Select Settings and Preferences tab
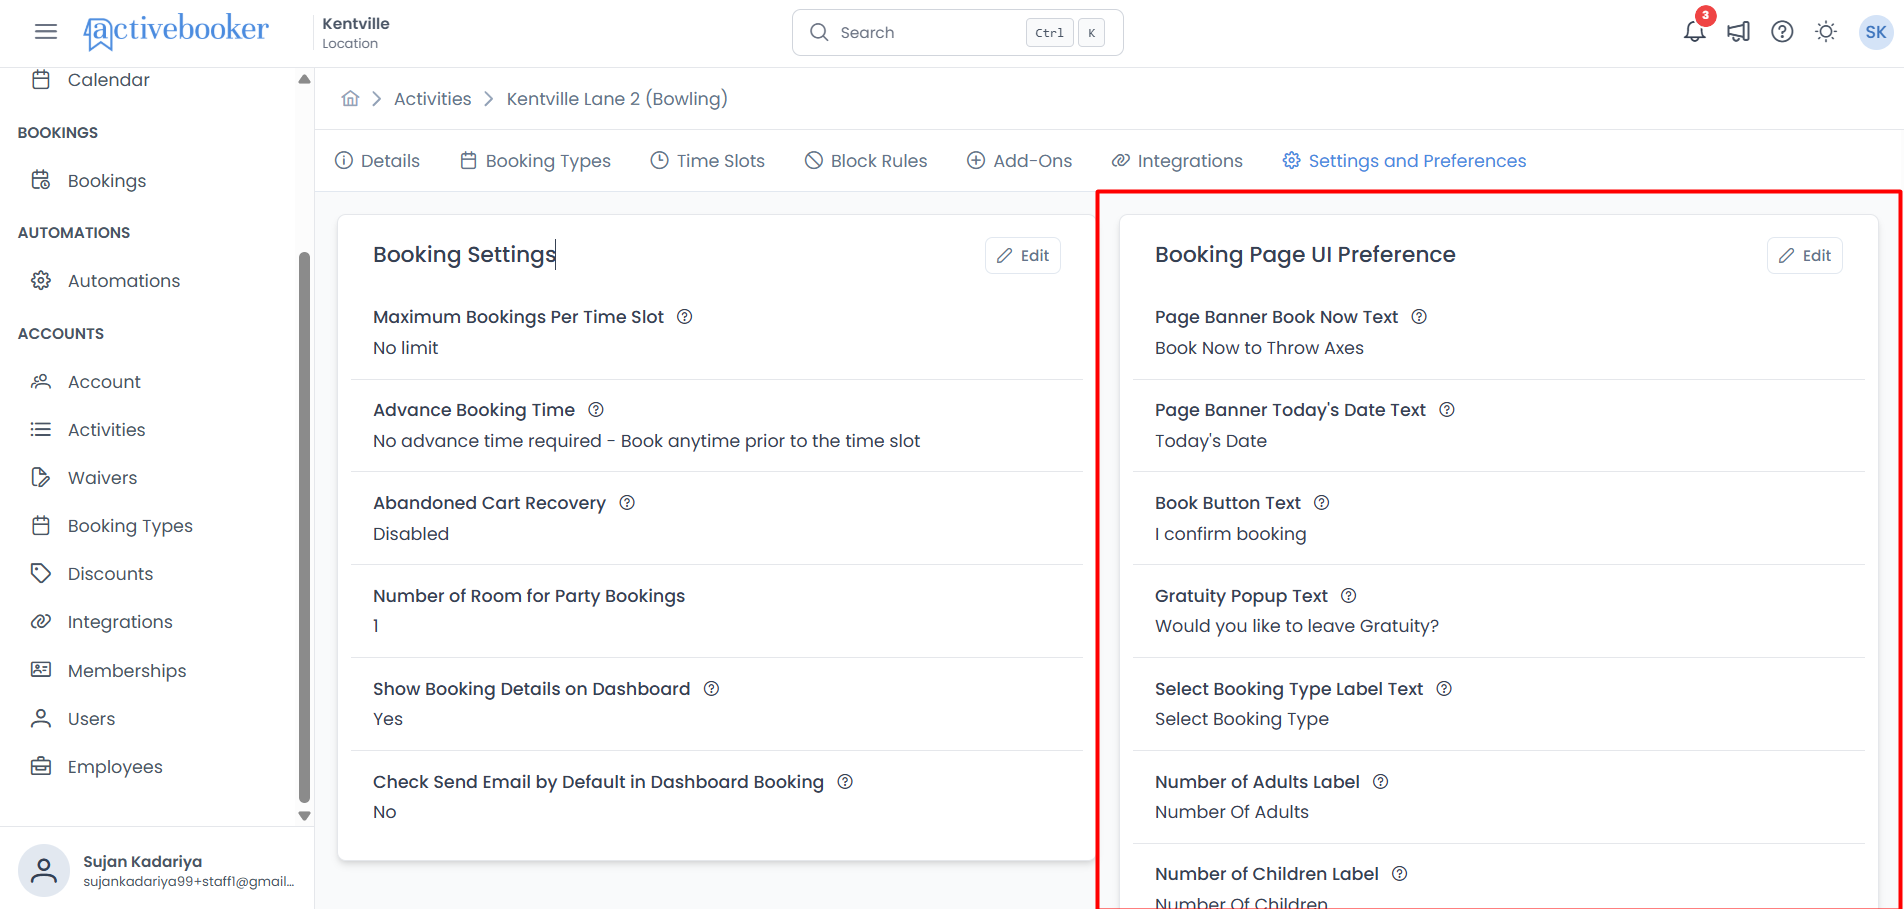 click(x=1404, y=161)
